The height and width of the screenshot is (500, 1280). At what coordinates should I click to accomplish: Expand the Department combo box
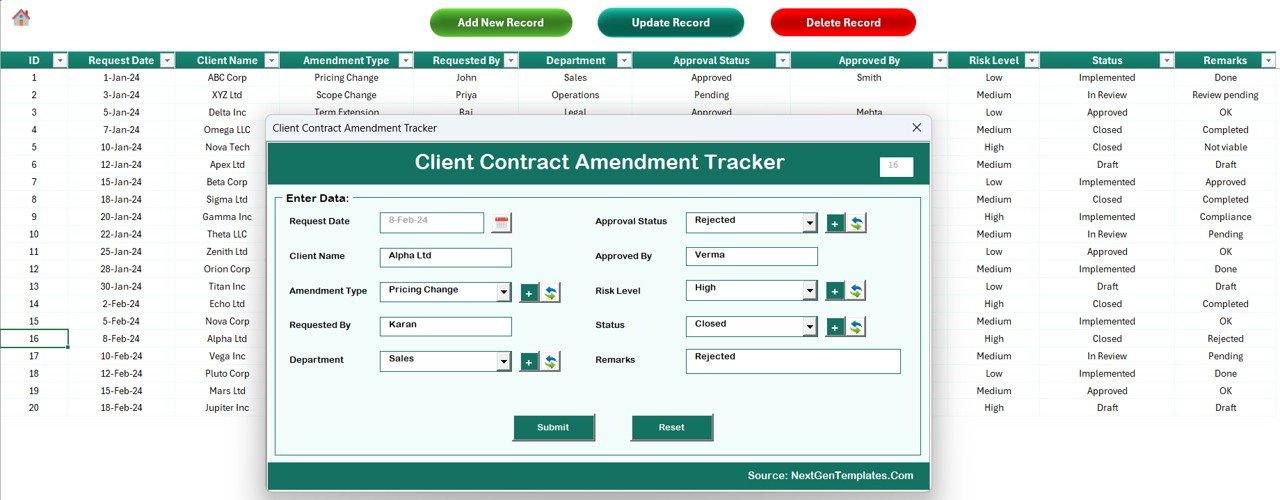(504, 361)
